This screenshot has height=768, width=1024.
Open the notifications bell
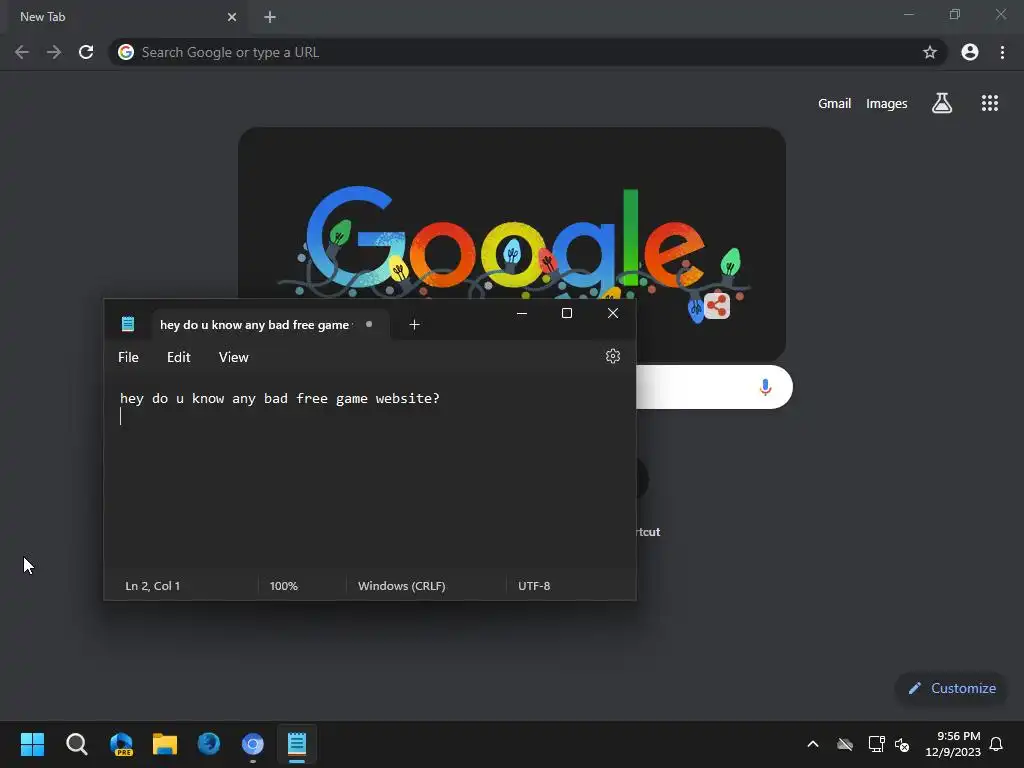pyautogui.click(x=997, y=744)
